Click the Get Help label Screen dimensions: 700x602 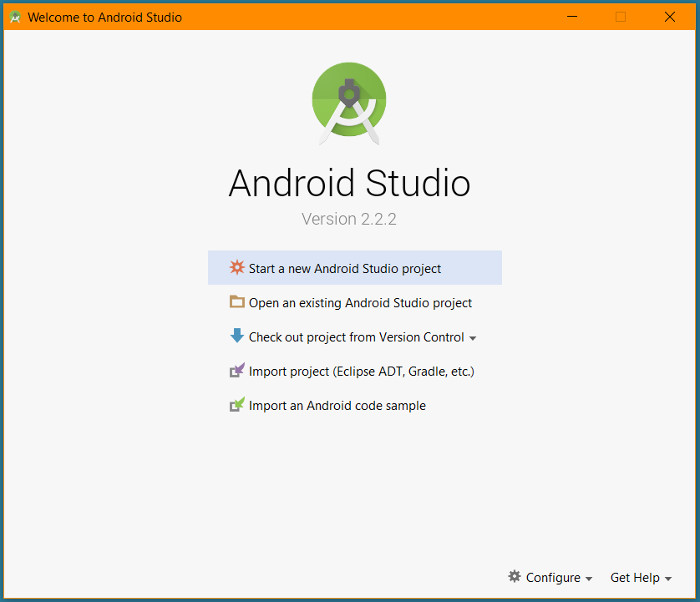click(x=635, y=577)
